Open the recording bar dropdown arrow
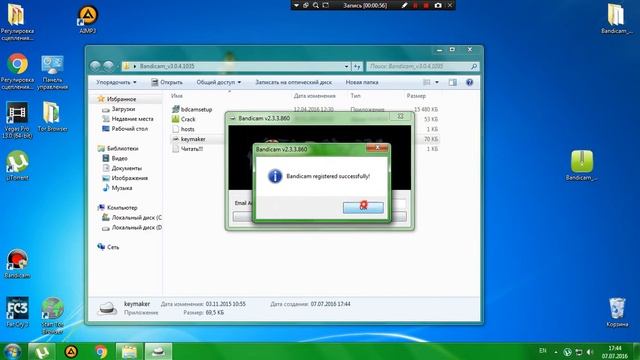This screenshot has height=360, width=640. coord(296,5)
